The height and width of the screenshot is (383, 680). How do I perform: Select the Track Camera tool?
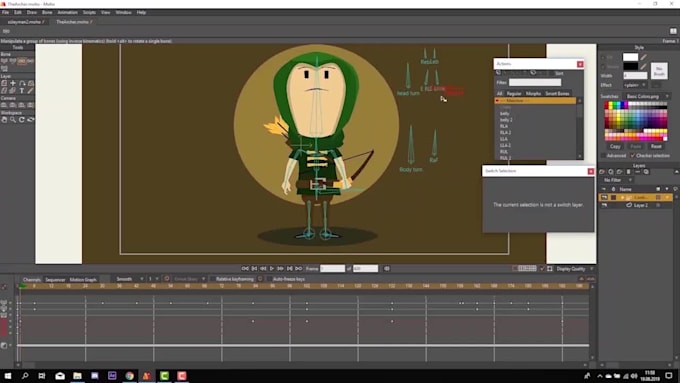4,105
